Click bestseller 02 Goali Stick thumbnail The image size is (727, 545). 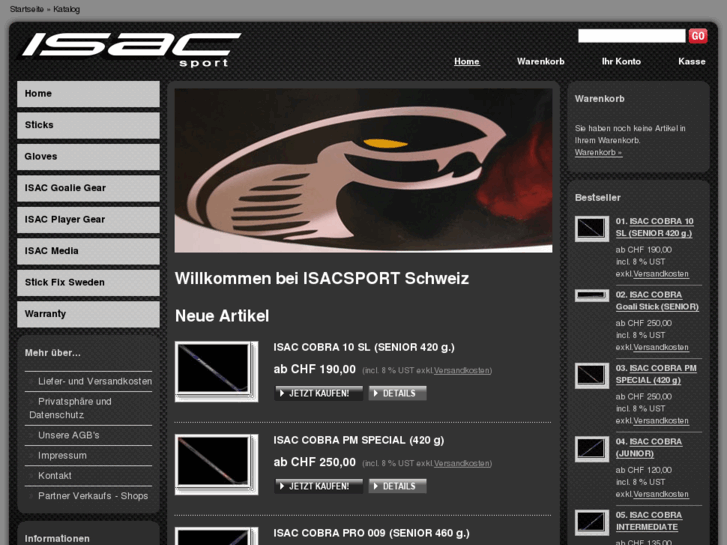point(592,295)
